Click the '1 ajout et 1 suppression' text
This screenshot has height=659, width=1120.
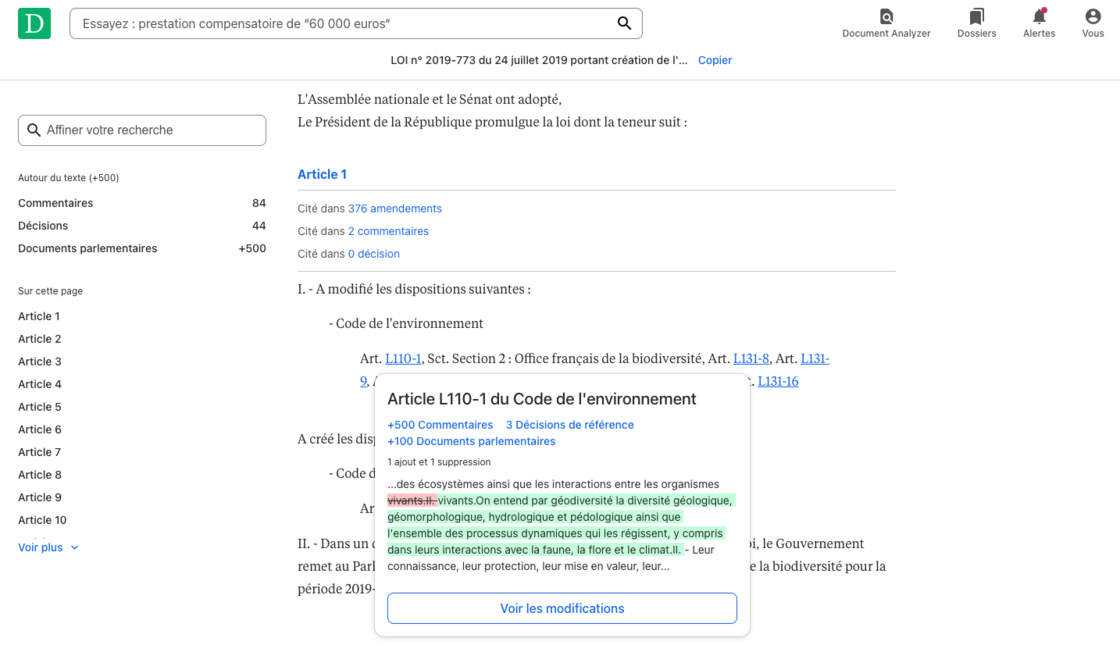click(439, 462)
